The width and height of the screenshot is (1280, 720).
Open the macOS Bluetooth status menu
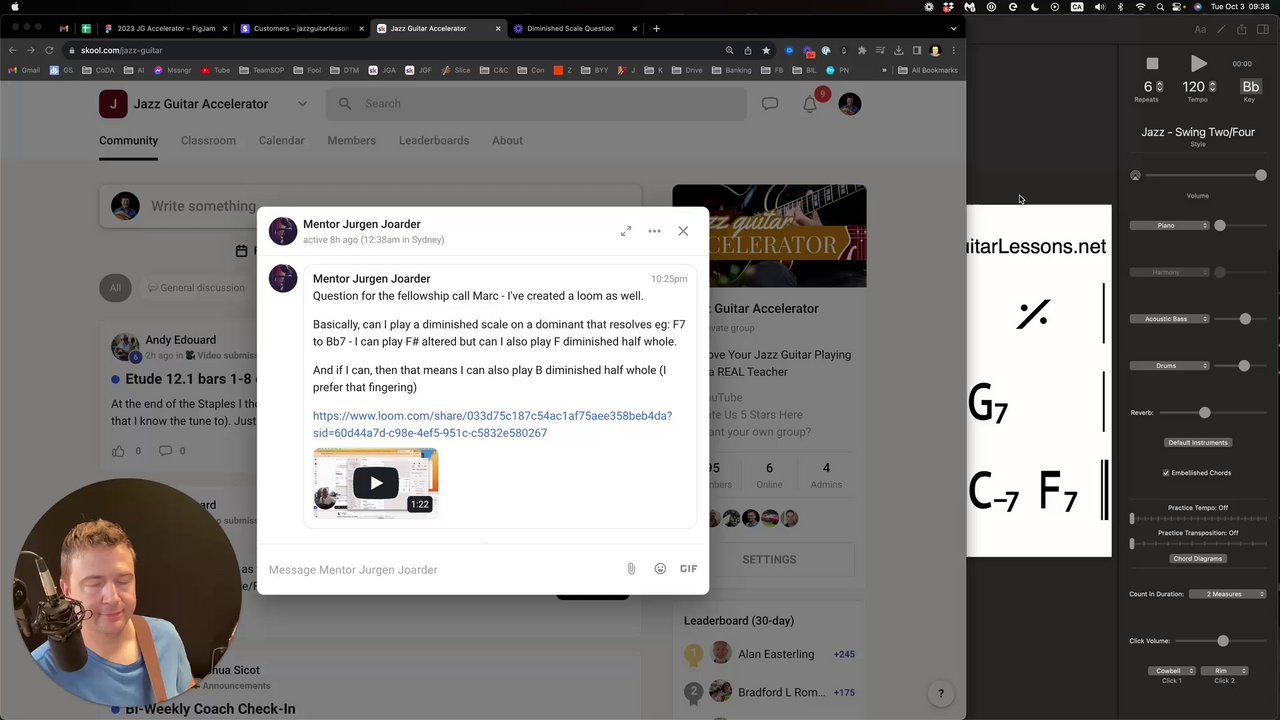pyautogui.click(x=1120, y=7)
